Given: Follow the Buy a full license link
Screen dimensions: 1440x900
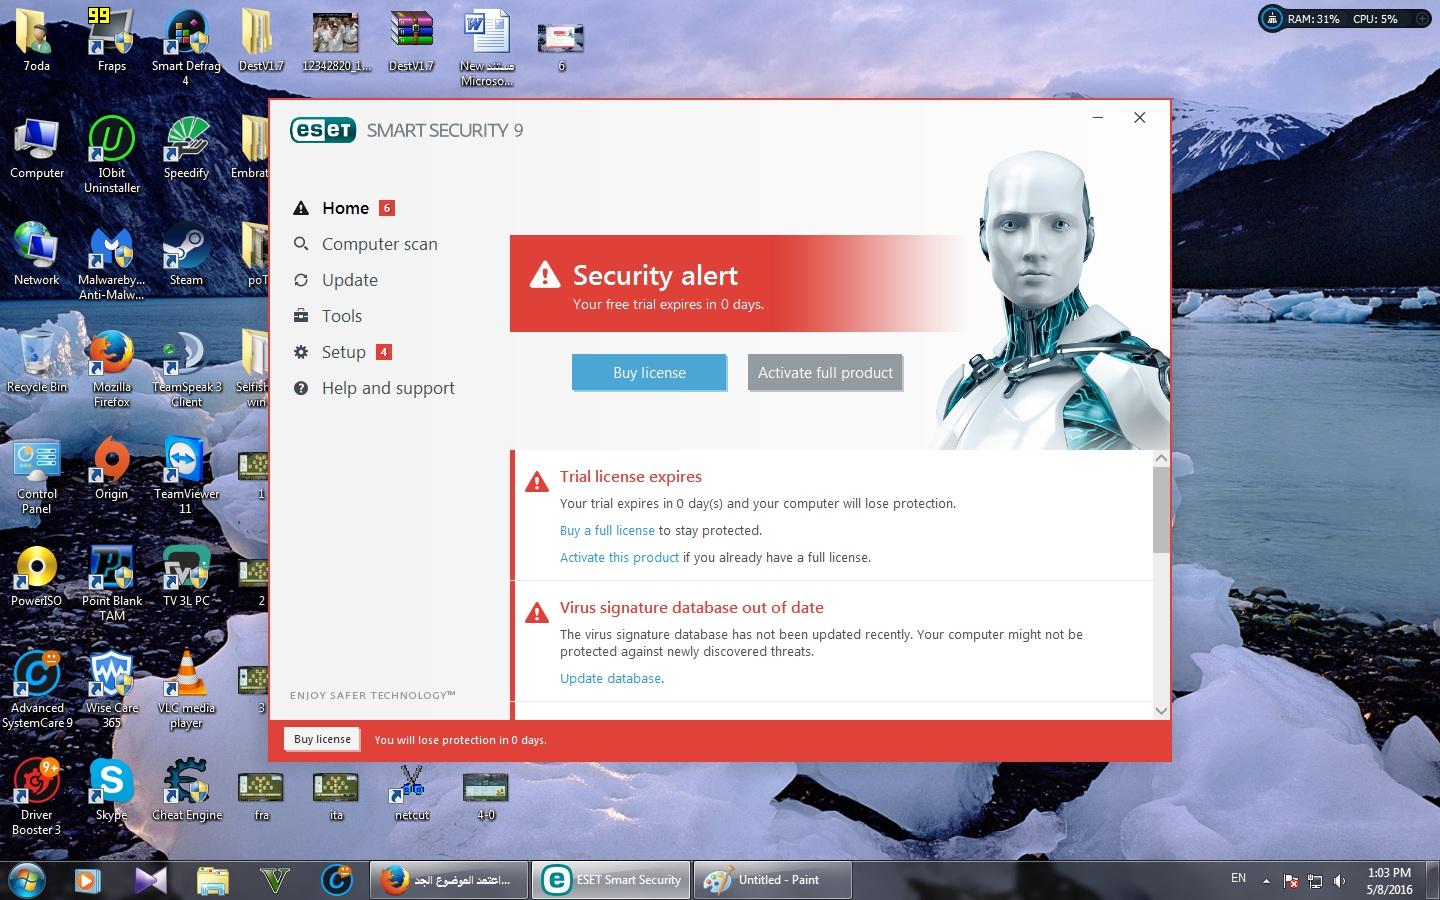Looking at the screenshot, I should [x=607, y=531].
